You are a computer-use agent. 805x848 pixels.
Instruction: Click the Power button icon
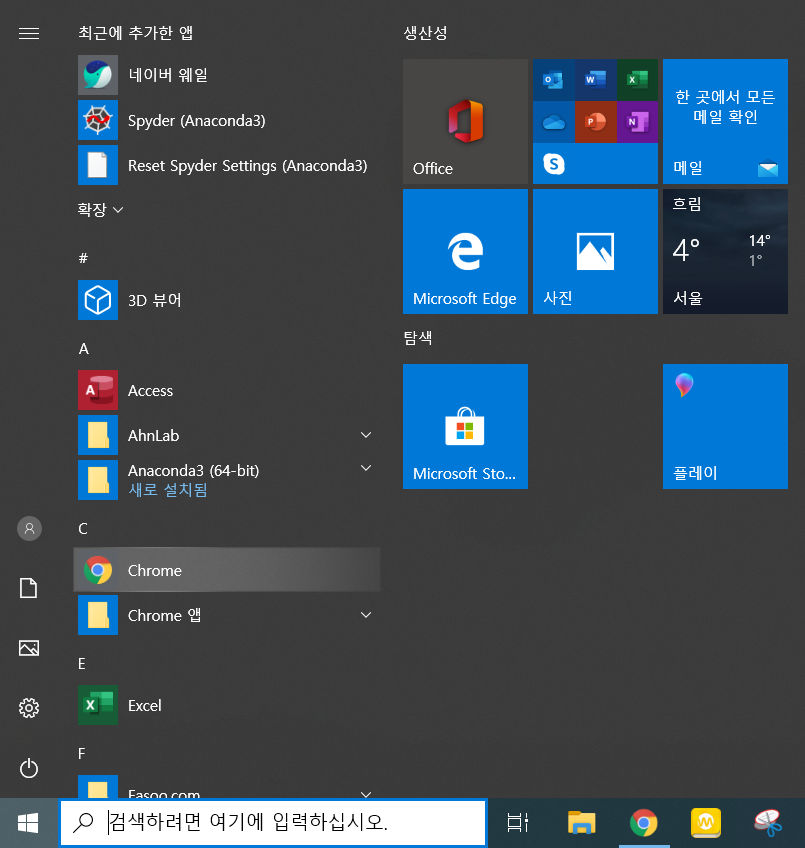tap(29, 768)
